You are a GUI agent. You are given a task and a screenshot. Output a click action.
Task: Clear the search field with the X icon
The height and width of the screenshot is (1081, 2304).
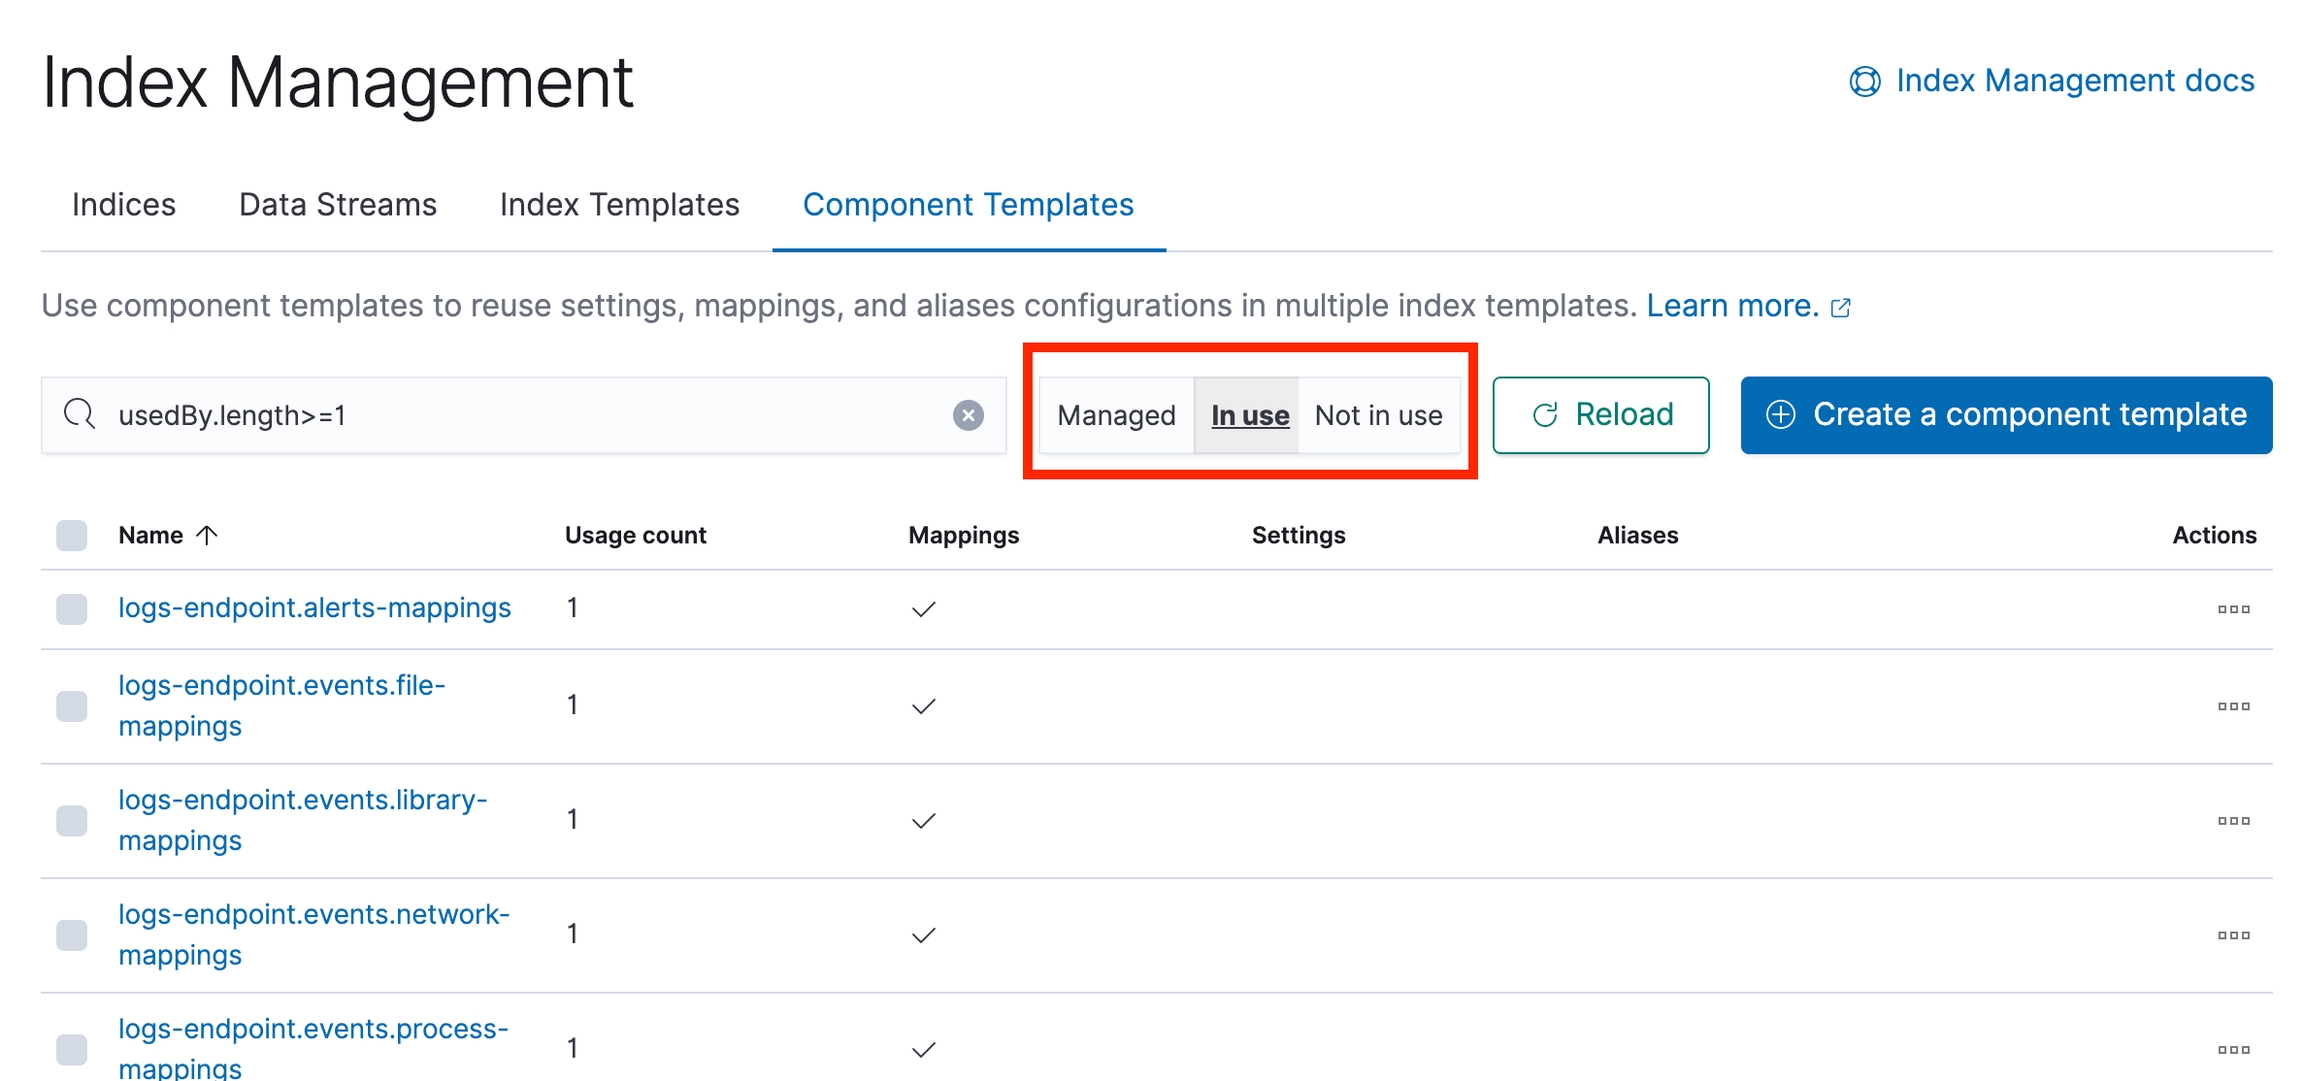[x=967, y=415]
